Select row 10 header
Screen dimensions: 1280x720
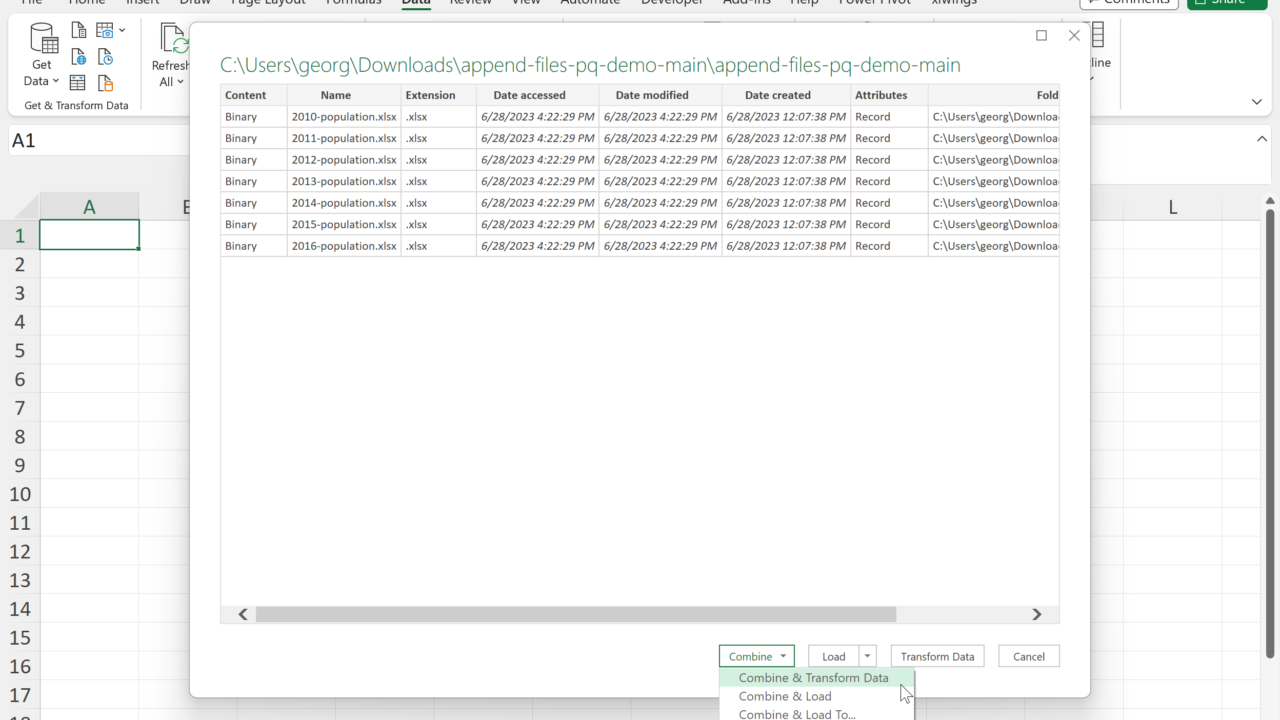click(x=19, y=494)
